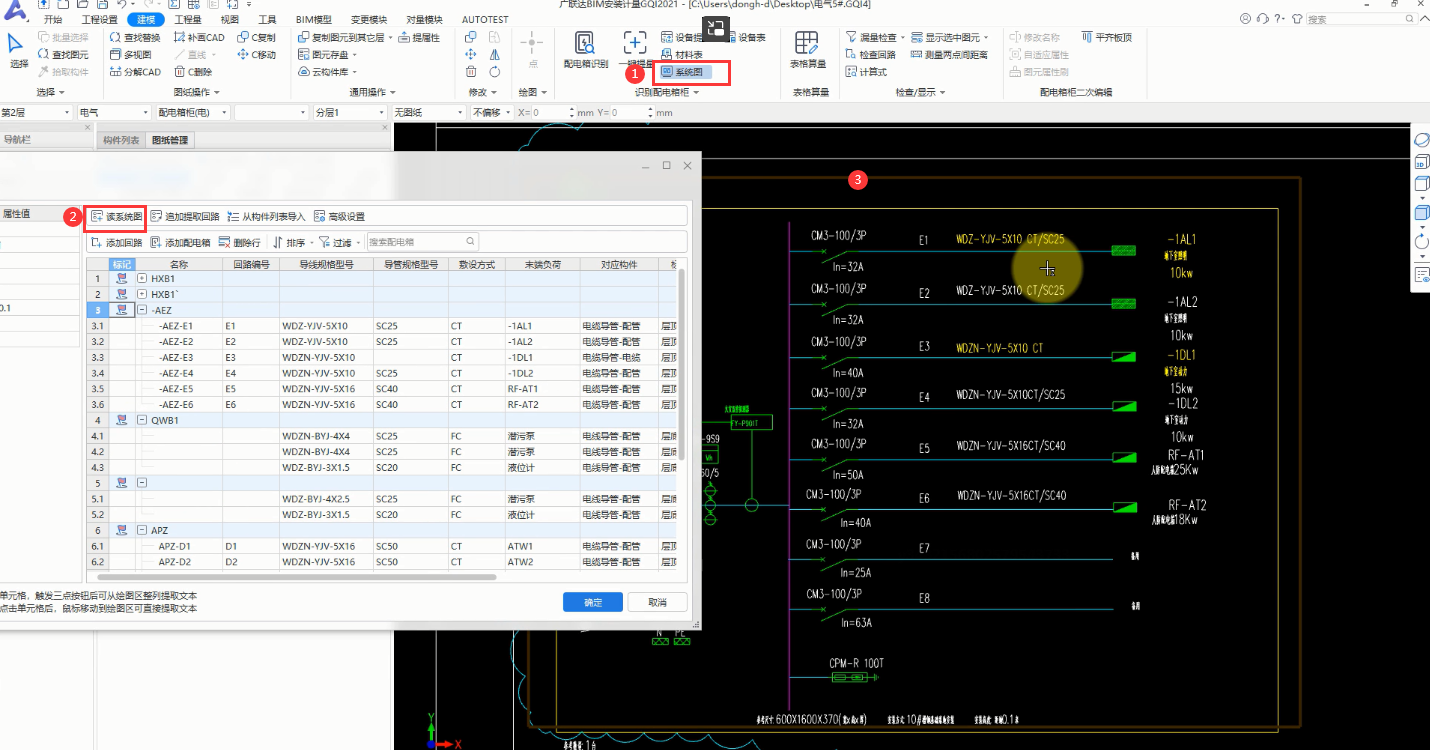Click 配电箱识别 large button
The height and width of the screenshot is (750, 1430).
[x=586, y=50]
